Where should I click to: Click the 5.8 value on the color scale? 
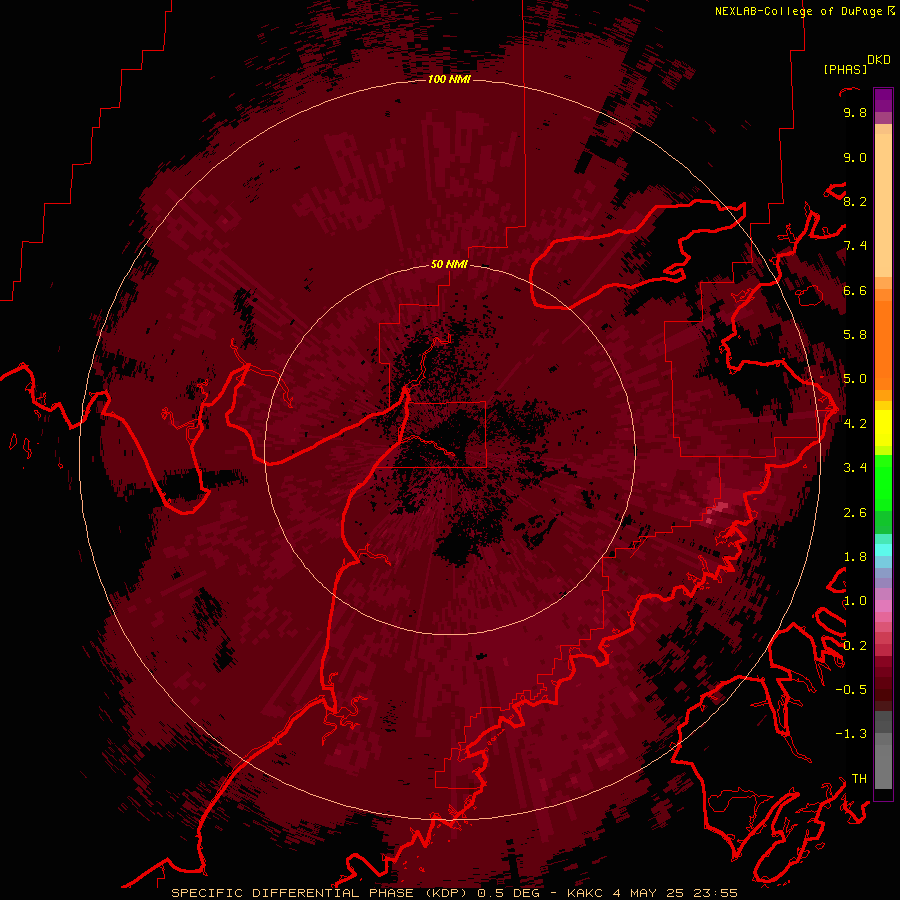[855, 334]
